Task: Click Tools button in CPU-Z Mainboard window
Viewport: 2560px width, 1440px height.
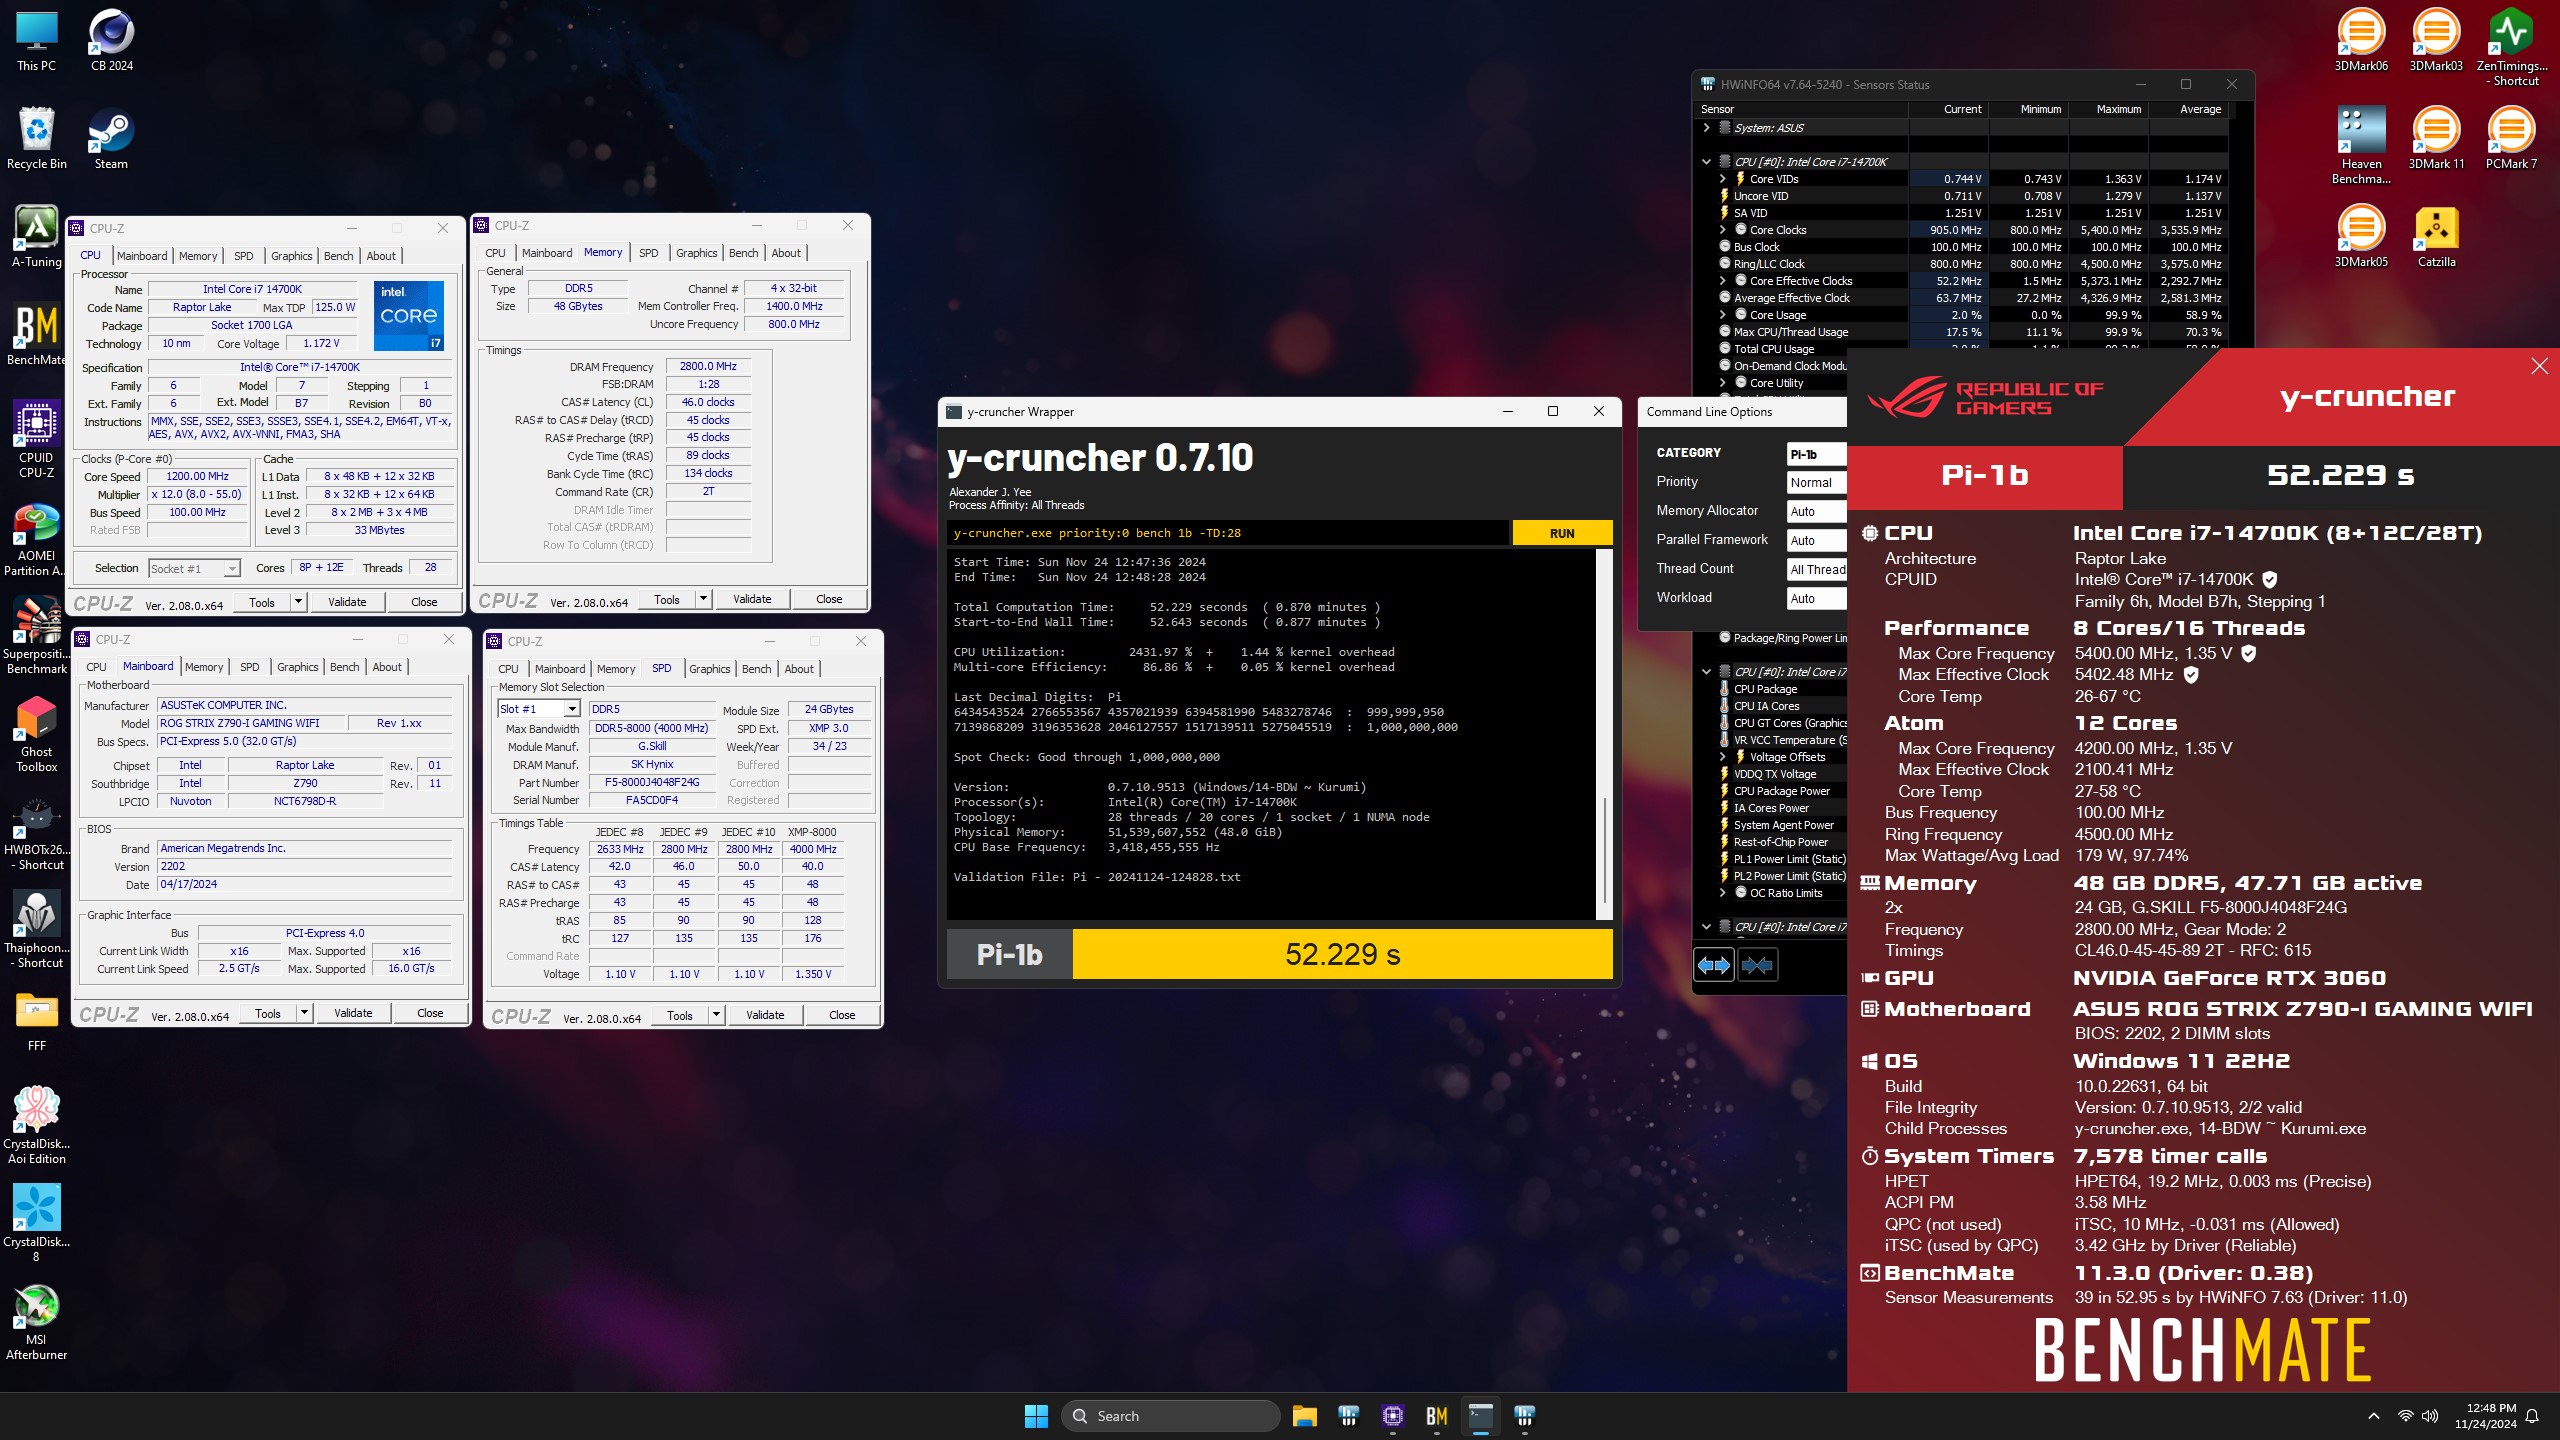Action: [x=268, y=1013]
